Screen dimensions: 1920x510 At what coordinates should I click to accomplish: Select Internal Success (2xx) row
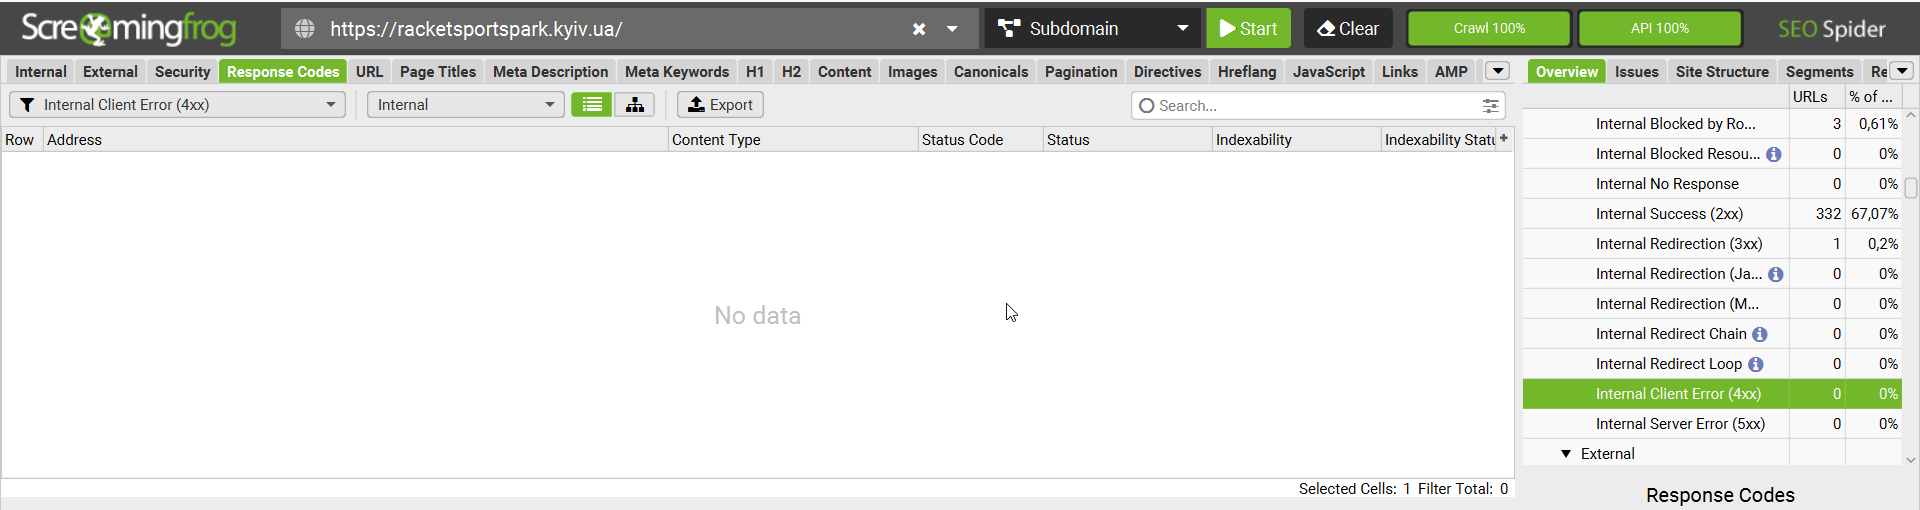pos(1711,214)
